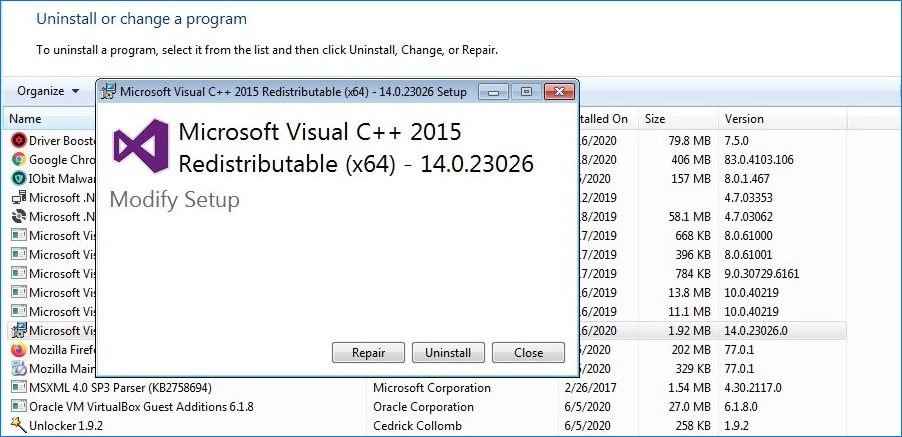
Task: Click version 4.7.03353 cell
Action: point(748,197)
